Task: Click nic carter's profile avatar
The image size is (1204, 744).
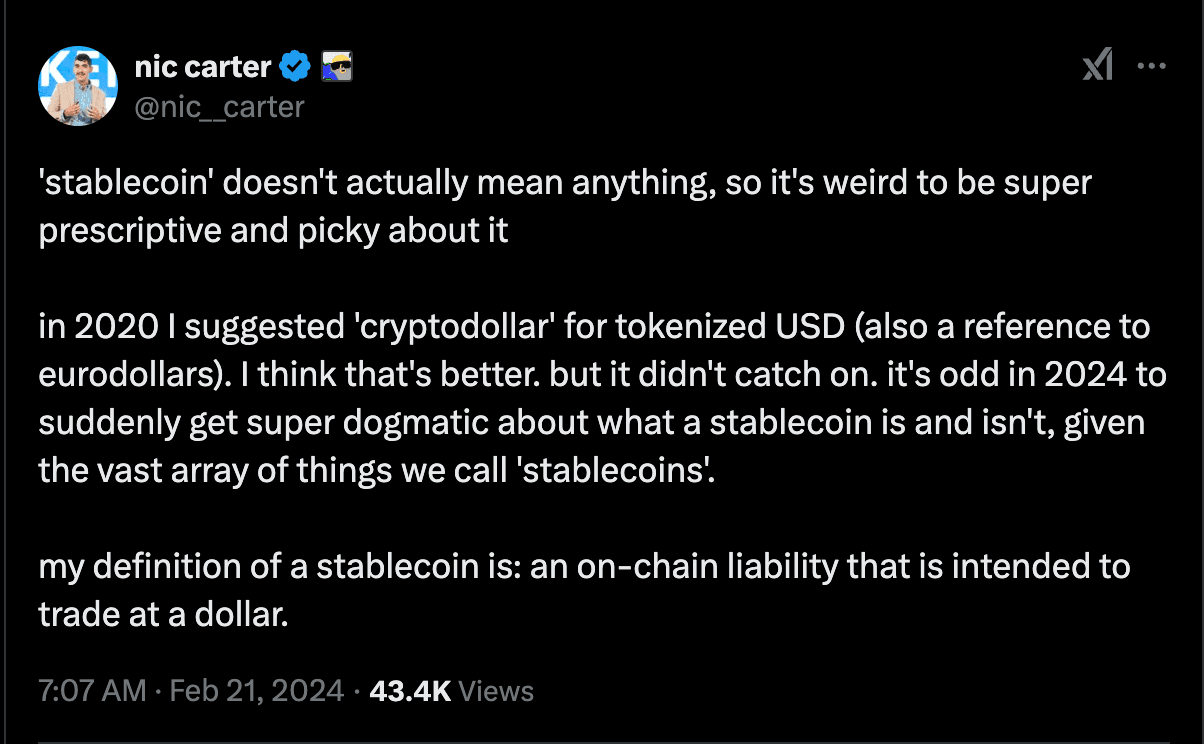Action: [x=77, y=86]
